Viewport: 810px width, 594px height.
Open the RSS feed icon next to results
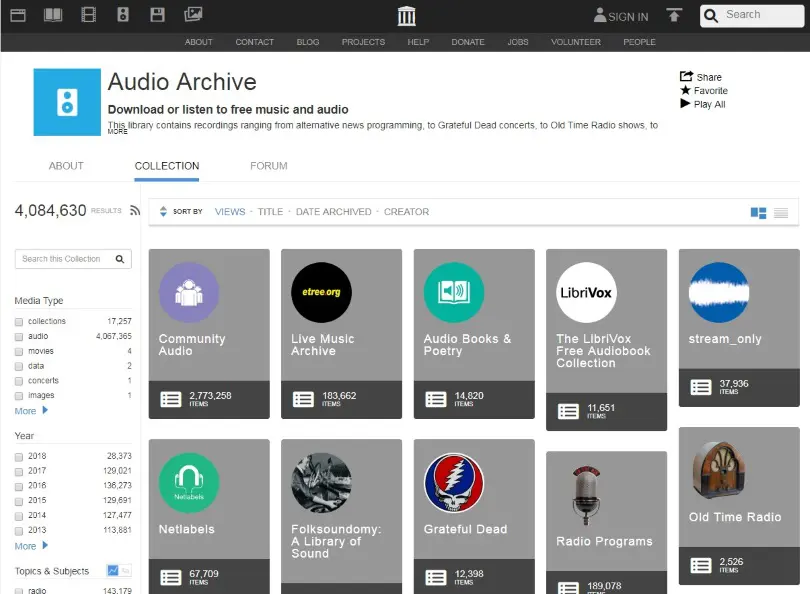[135, 210]
